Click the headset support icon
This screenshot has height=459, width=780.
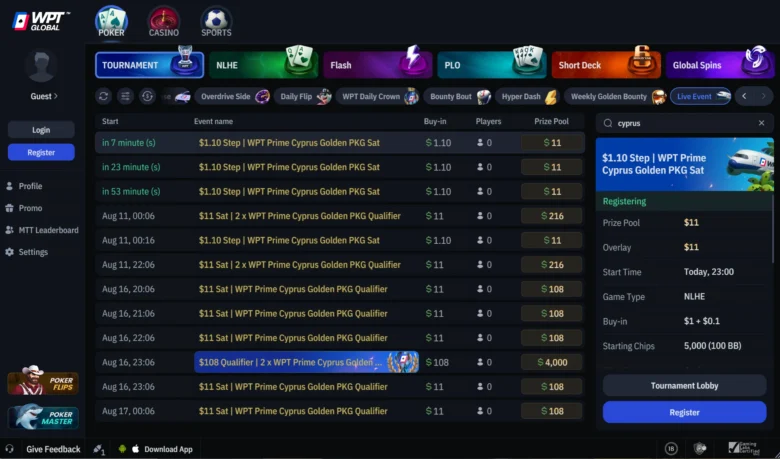9,449
